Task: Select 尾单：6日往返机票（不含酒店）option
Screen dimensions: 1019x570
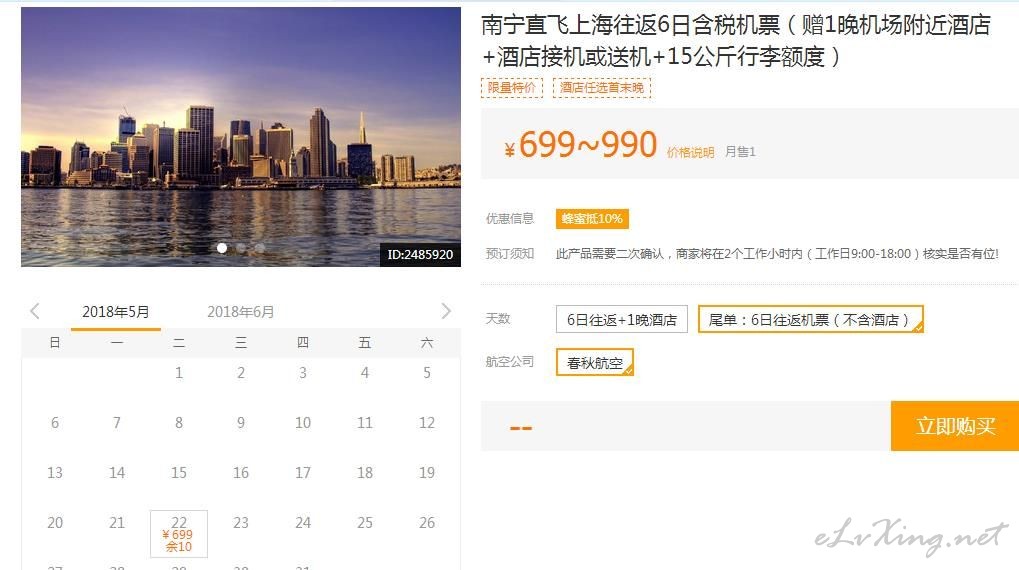Action: point(810,319)
